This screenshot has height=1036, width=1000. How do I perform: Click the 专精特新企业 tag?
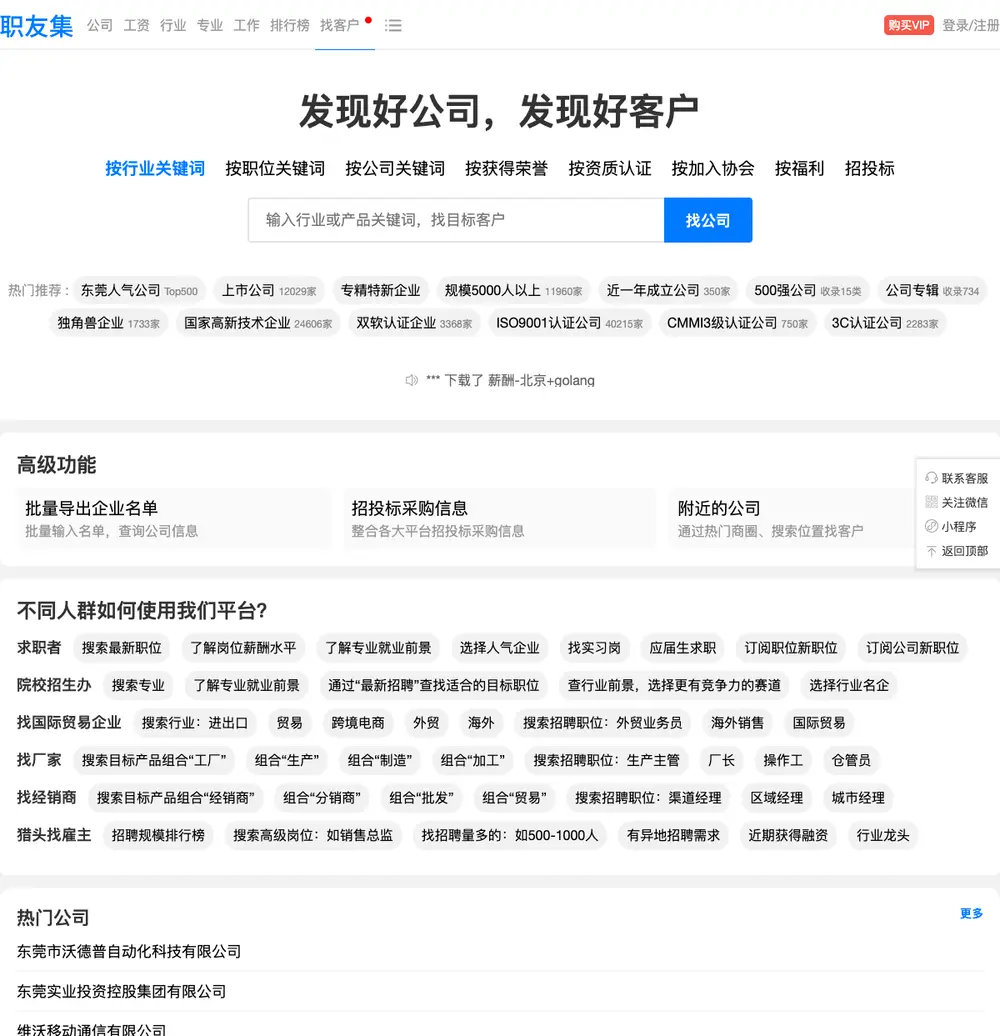click(x=380, y=291)
